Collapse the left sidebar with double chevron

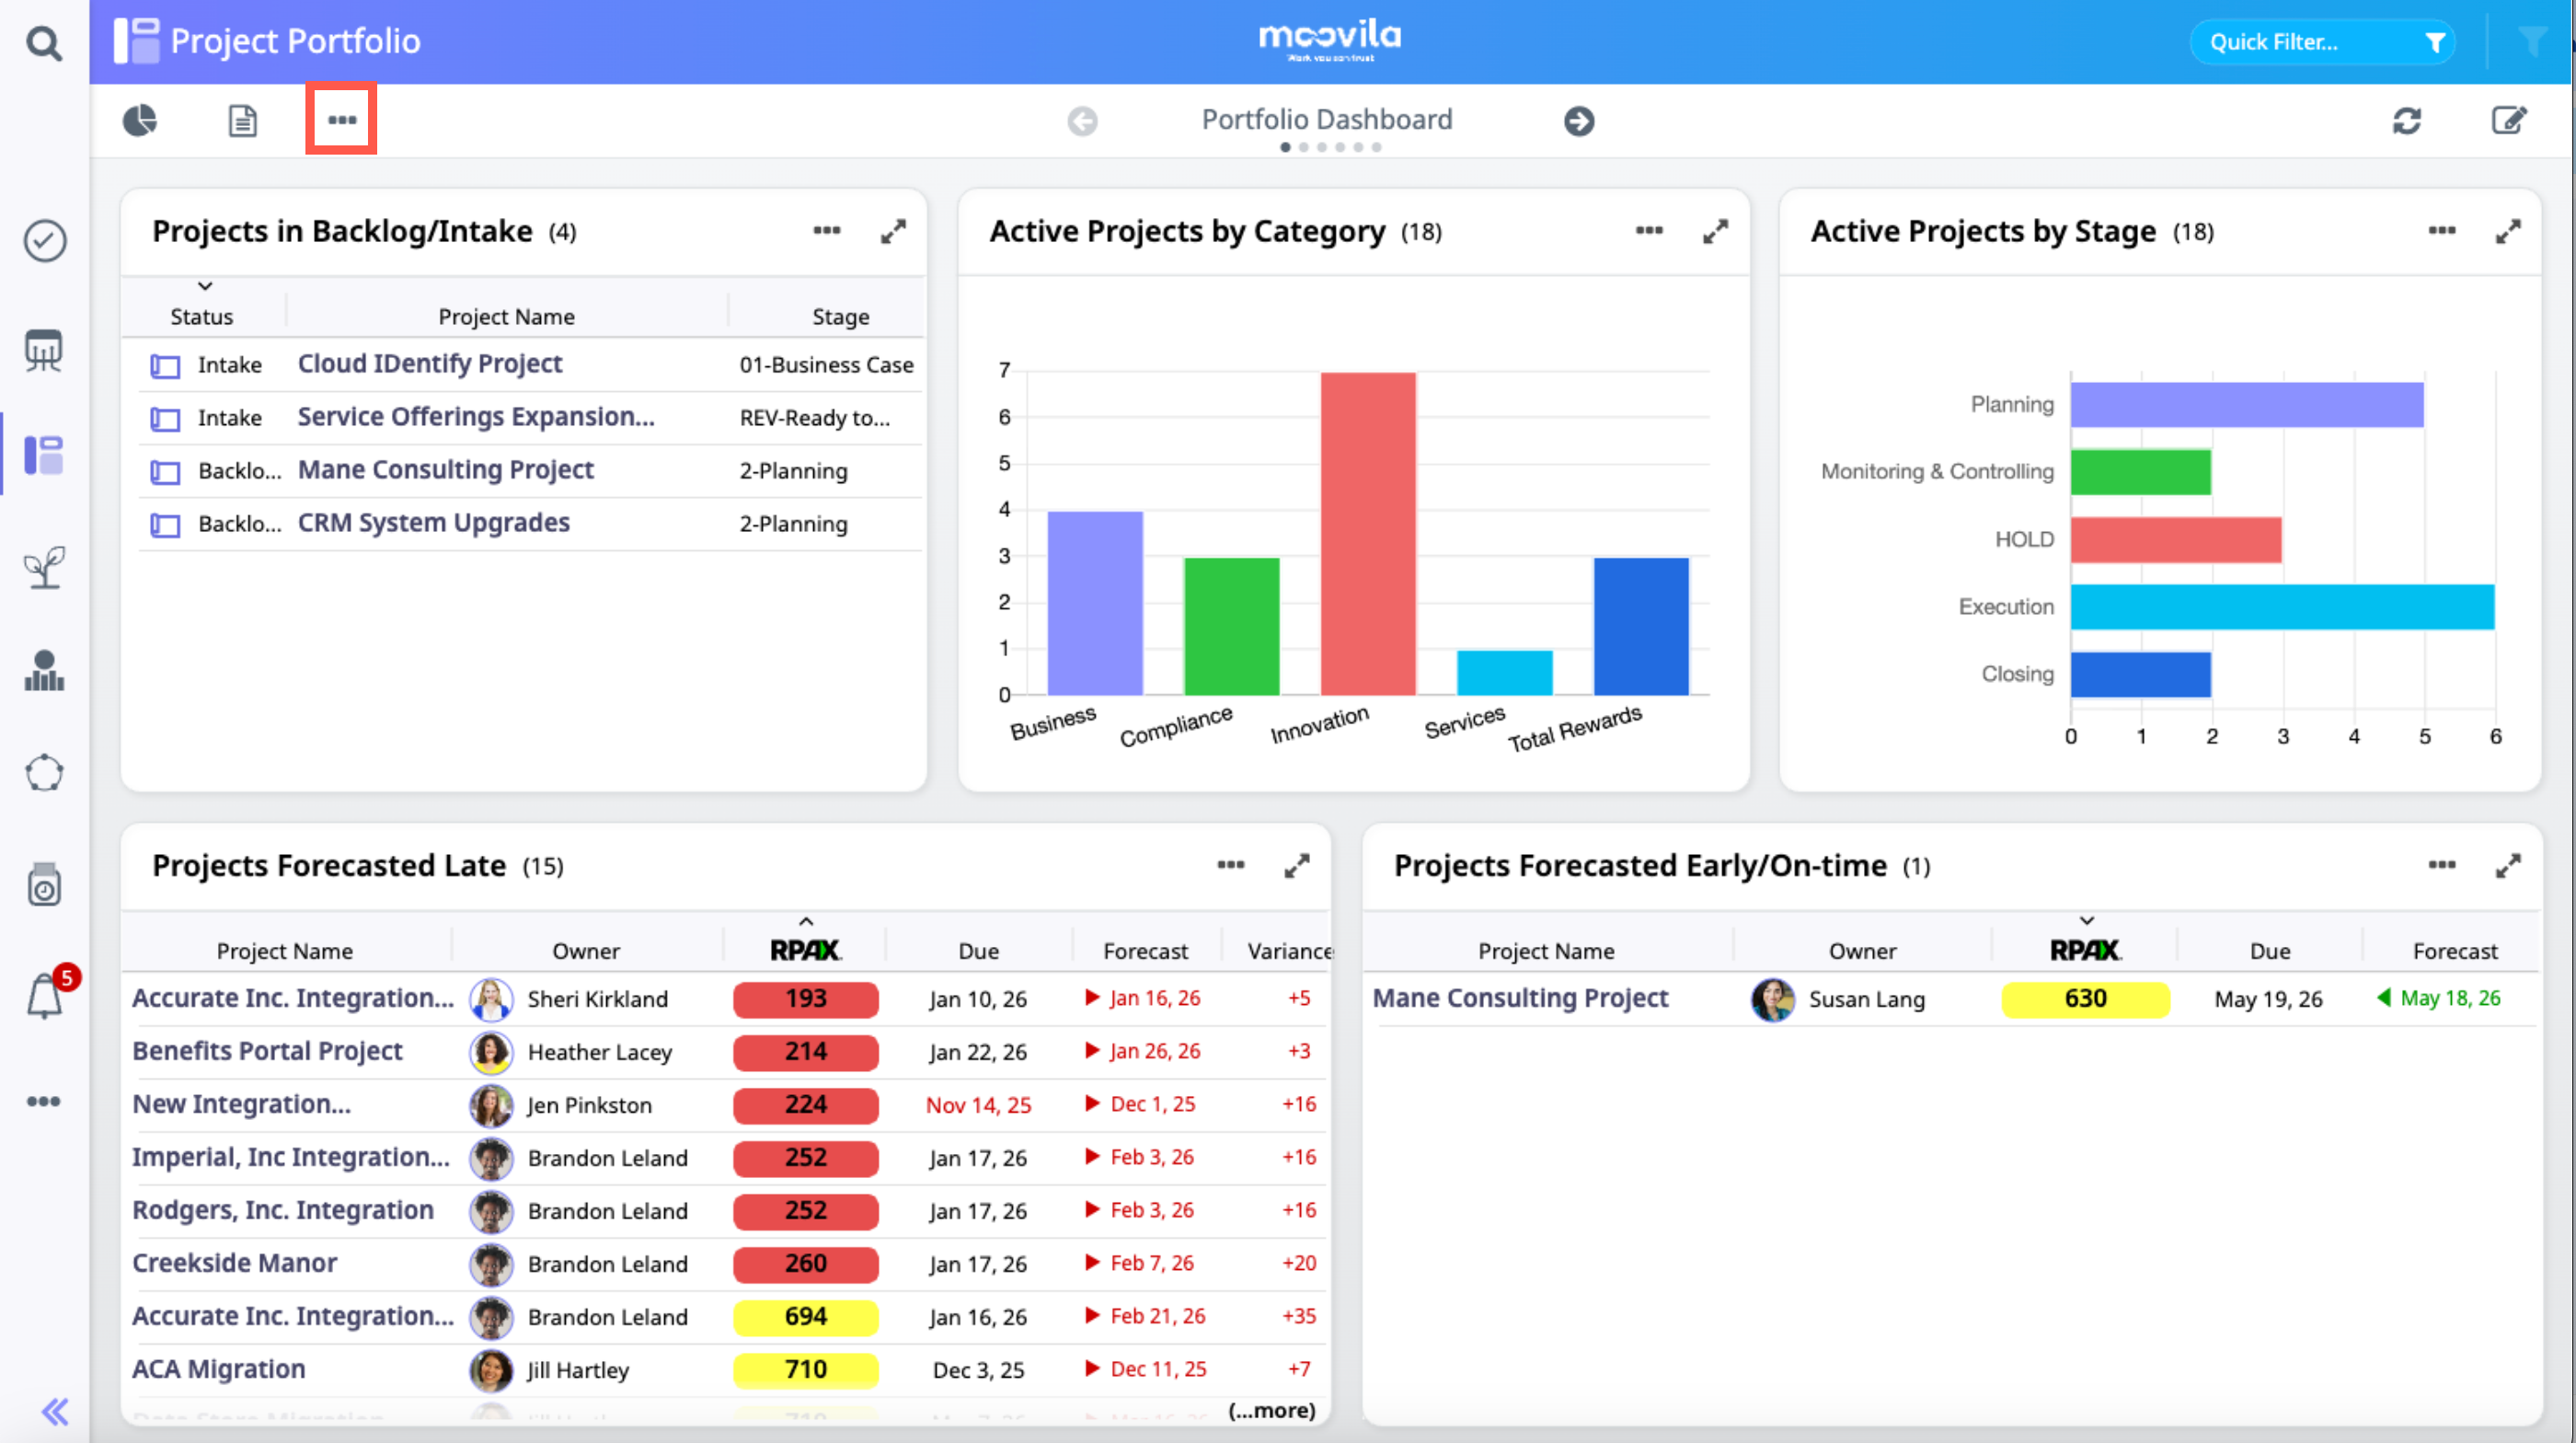(x=55, y=1411)
